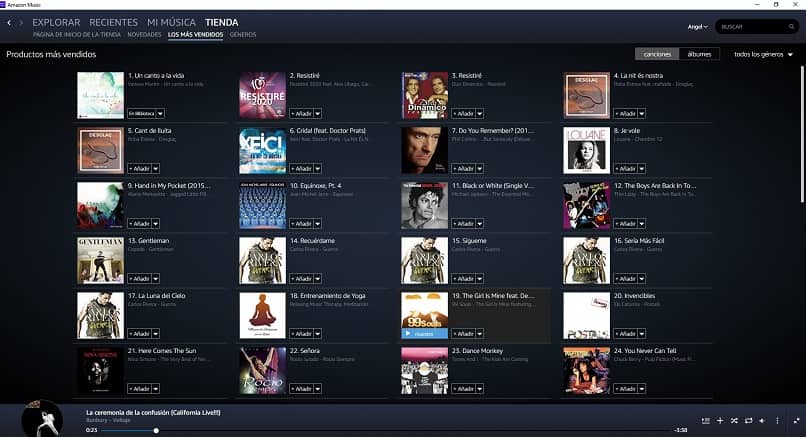Click the yoga meditation album cover

[x=262, y=315]
